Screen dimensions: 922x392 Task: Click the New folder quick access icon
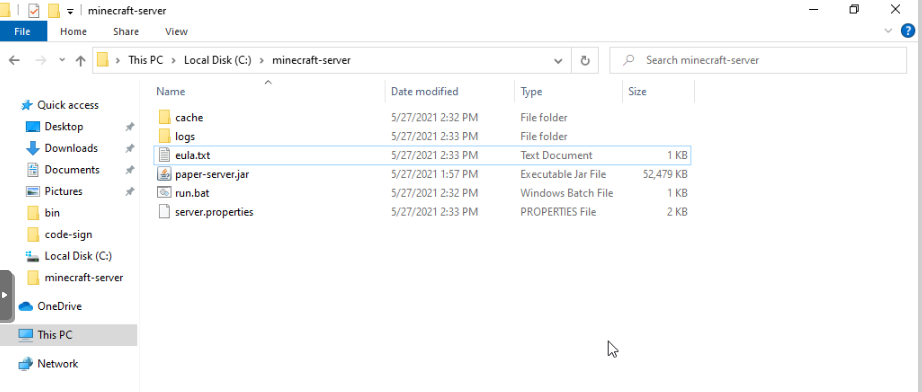pos(54,11)
